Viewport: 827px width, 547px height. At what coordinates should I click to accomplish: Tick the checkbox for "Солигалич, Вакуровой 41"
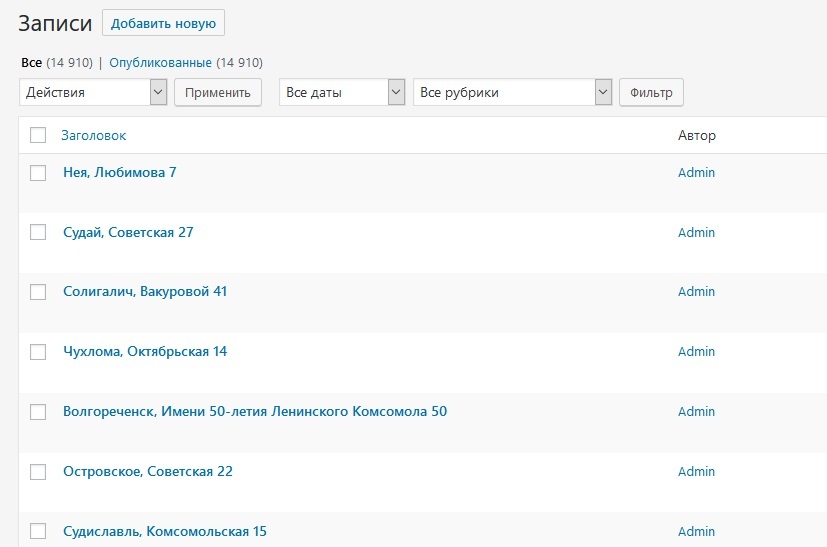coord(38,292)
